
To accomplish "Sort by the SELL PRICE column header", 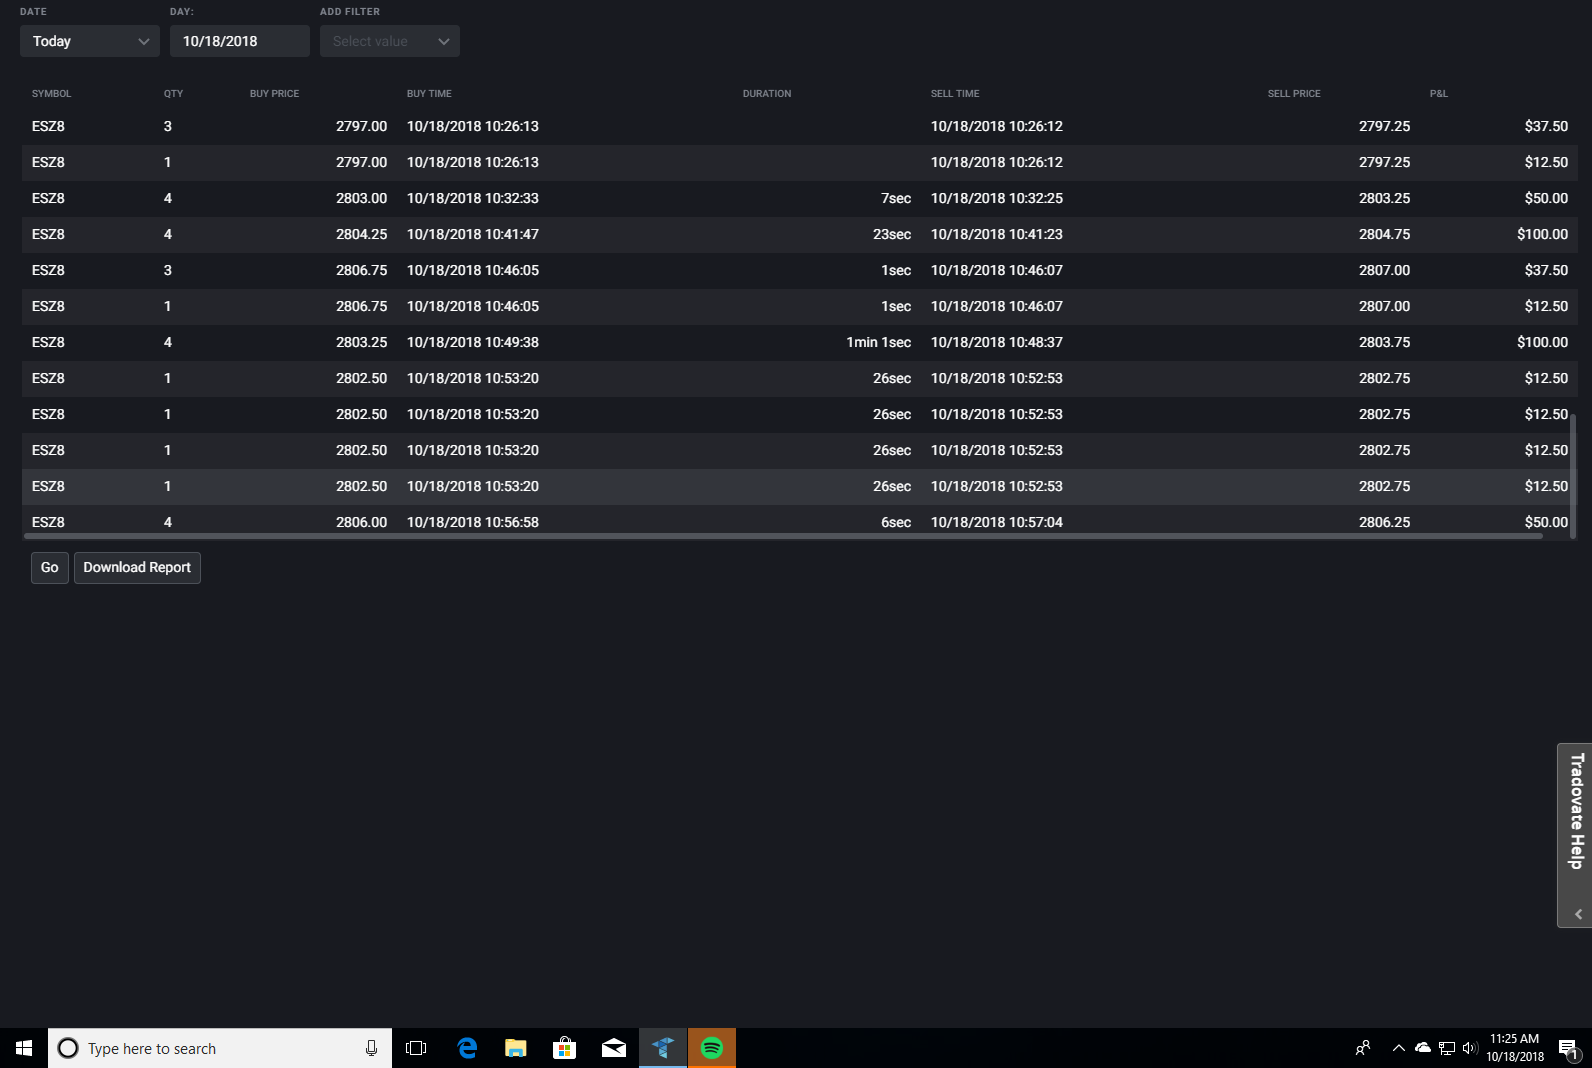I will tap(1294, 94).
